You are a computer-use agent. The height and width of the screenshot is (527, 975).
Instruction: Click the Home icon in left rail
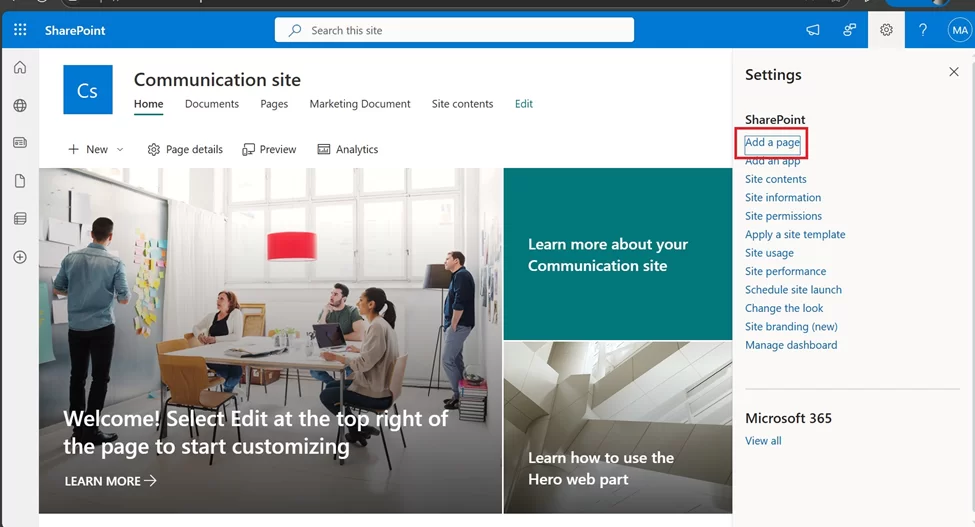[20, 68]
